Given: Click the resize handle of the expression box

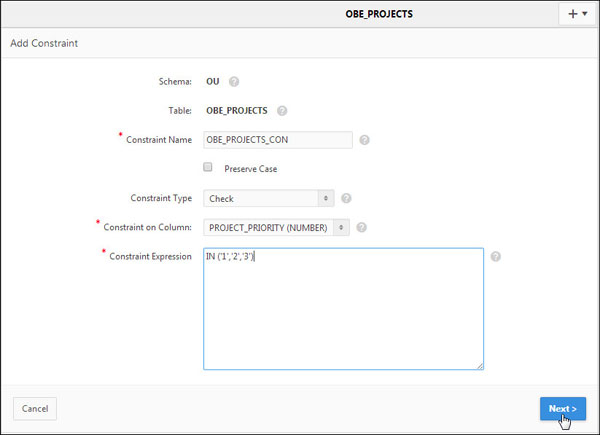Looking at the screenshot, I should 480,366.
